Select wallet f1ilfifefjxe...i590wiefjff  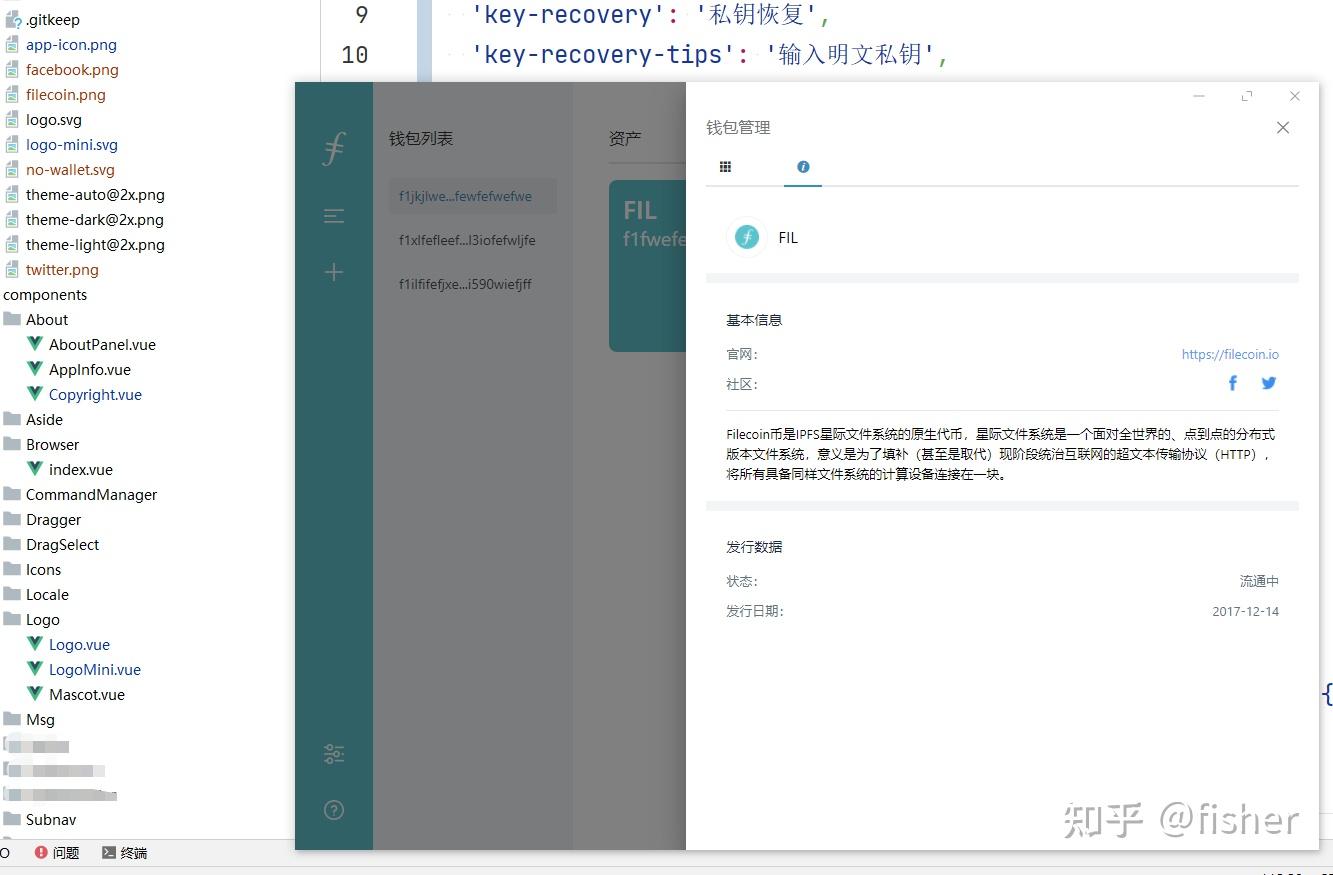(472, 284)
